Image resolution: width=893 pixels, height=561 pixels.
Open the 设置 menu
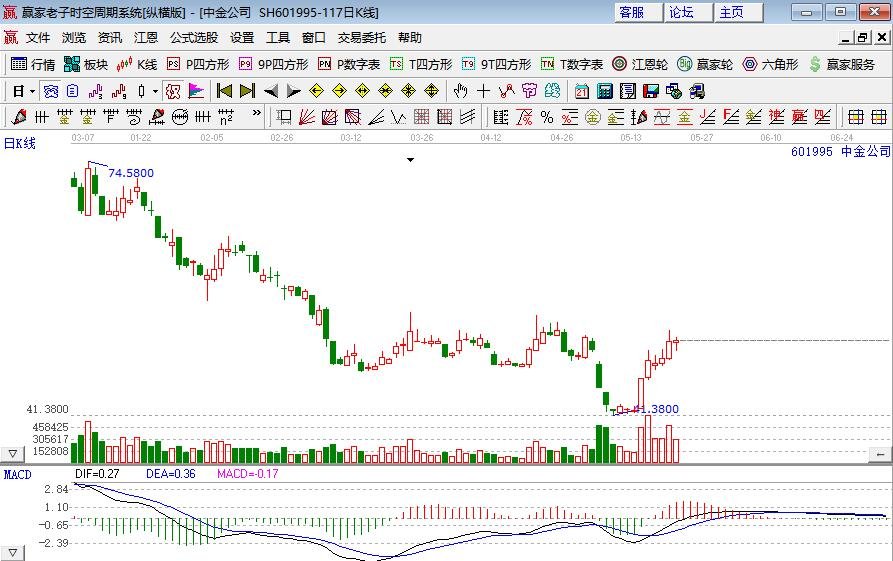tap(242, 38)
